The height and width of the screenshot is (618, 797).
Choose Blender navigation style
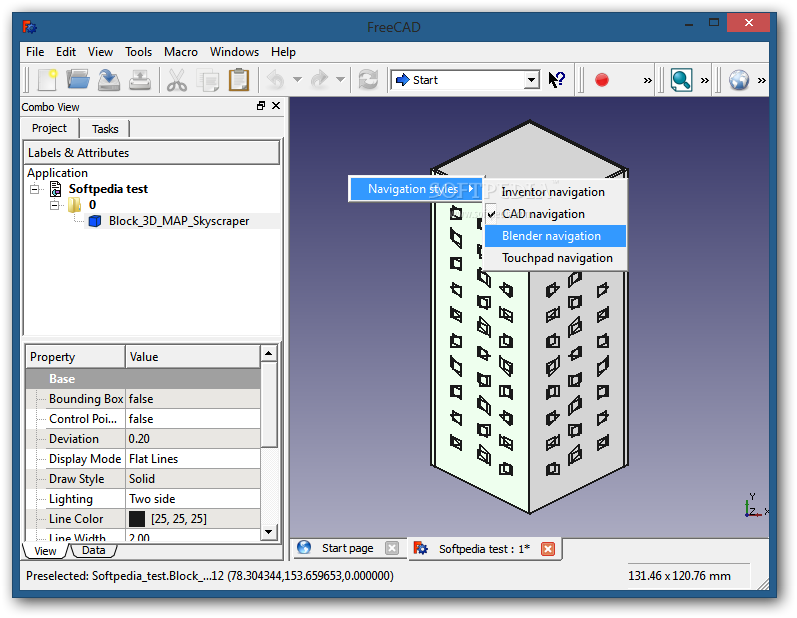pyautogui.click(x=556, y=236)
